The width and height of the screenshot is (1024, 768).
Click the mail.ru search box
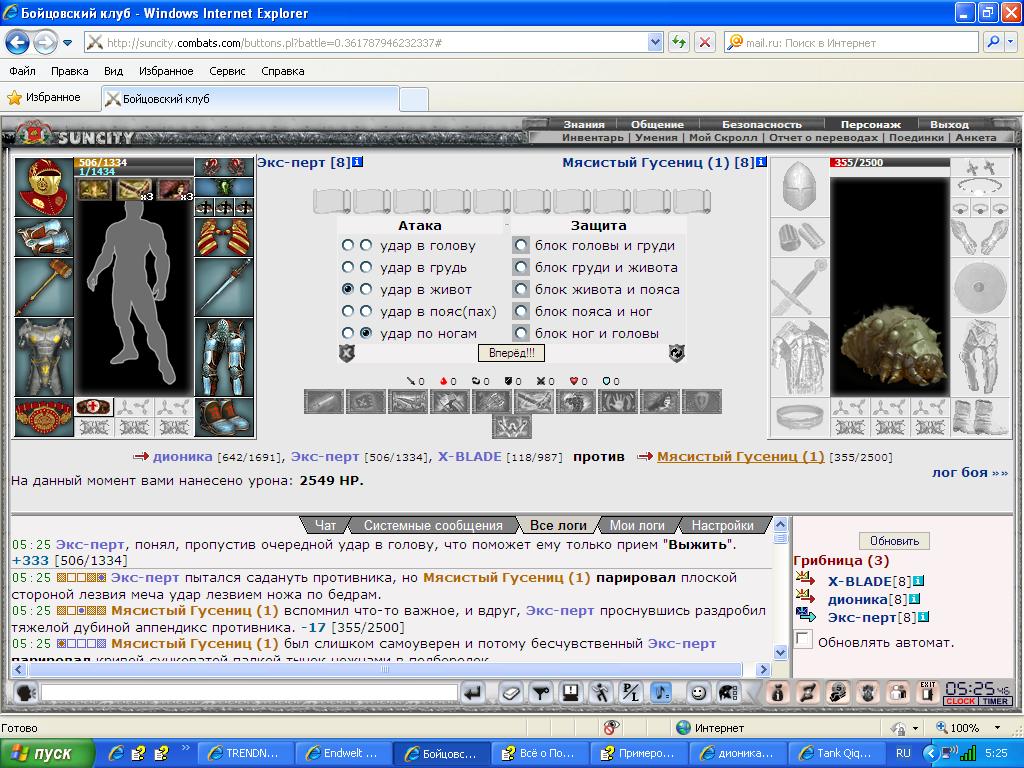pos(852,42)
